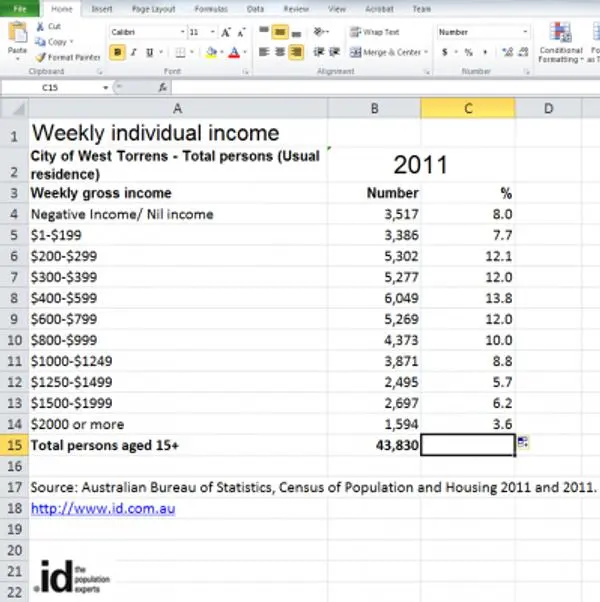Select column B header

click(374, 109)
